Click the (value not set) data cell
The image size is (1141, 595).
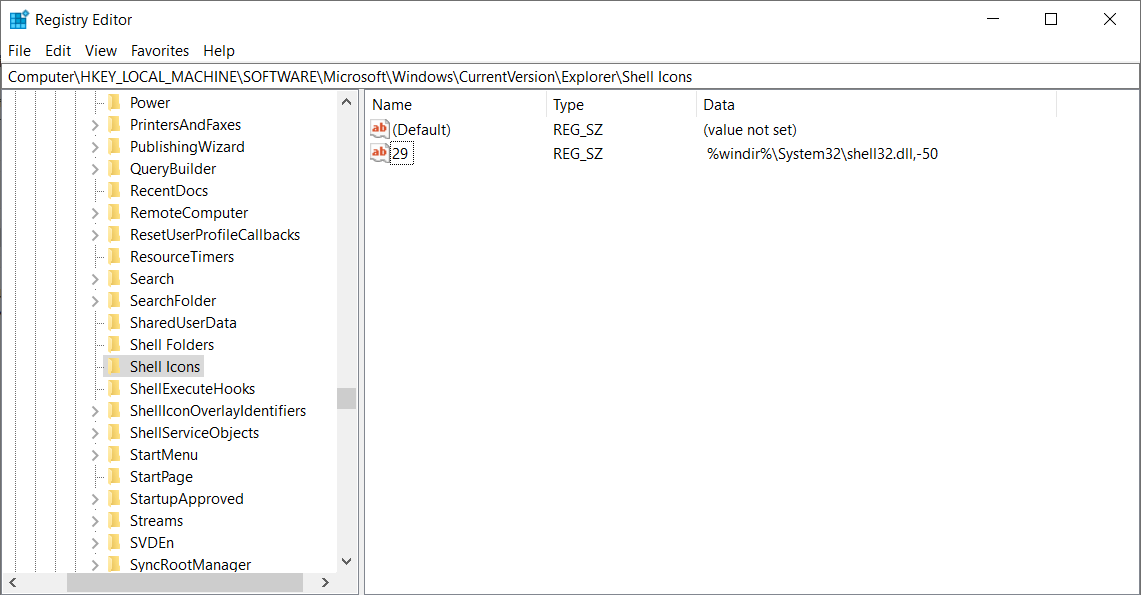[x=750, y=129]
